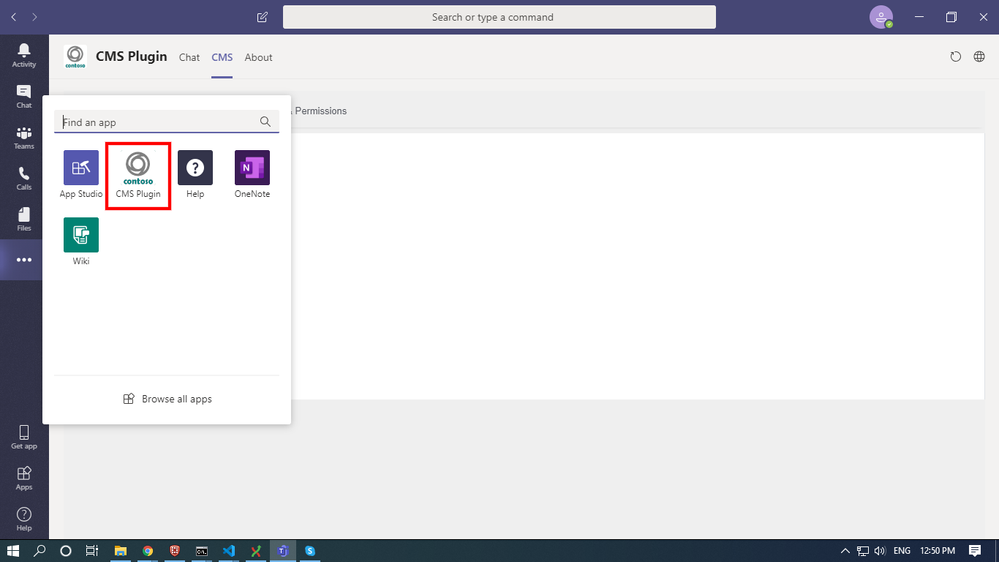This screenshot has width=999, height=562.
Task: Show hidden system tray icons
Action: pos(845,551)
